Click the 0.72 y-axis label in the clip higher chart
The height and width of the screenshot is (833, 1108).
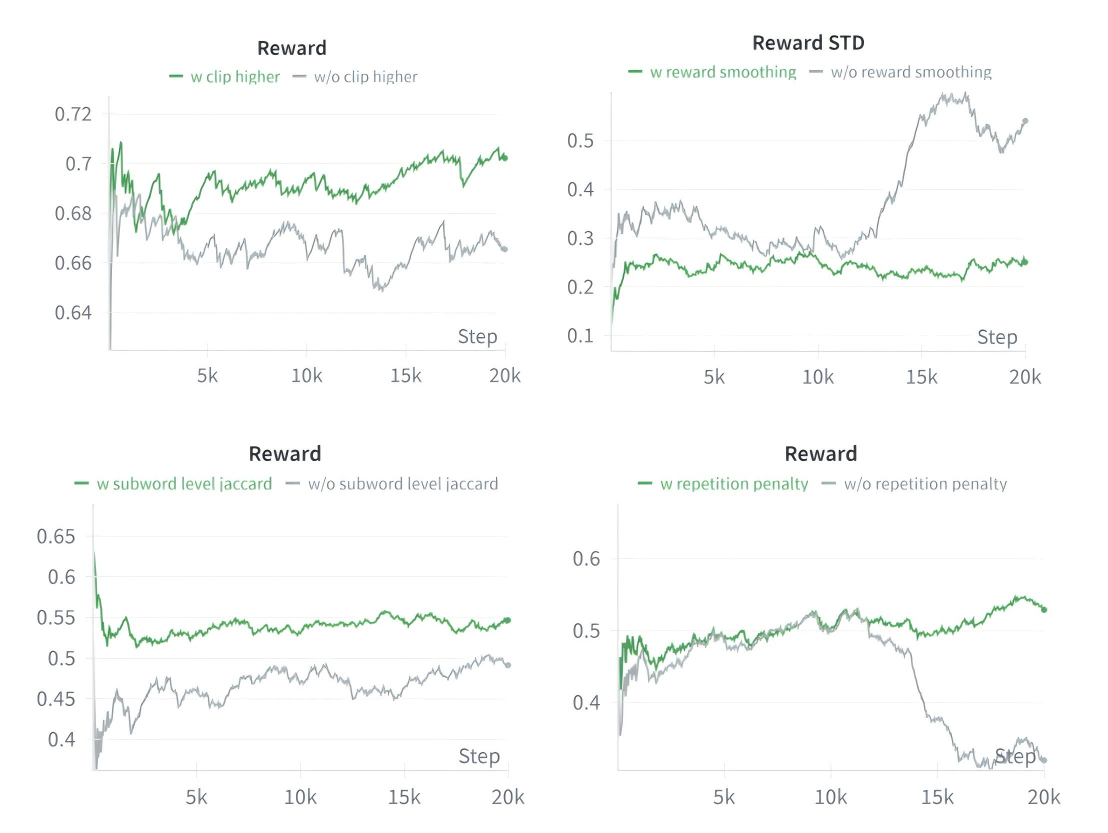[71, 114]
